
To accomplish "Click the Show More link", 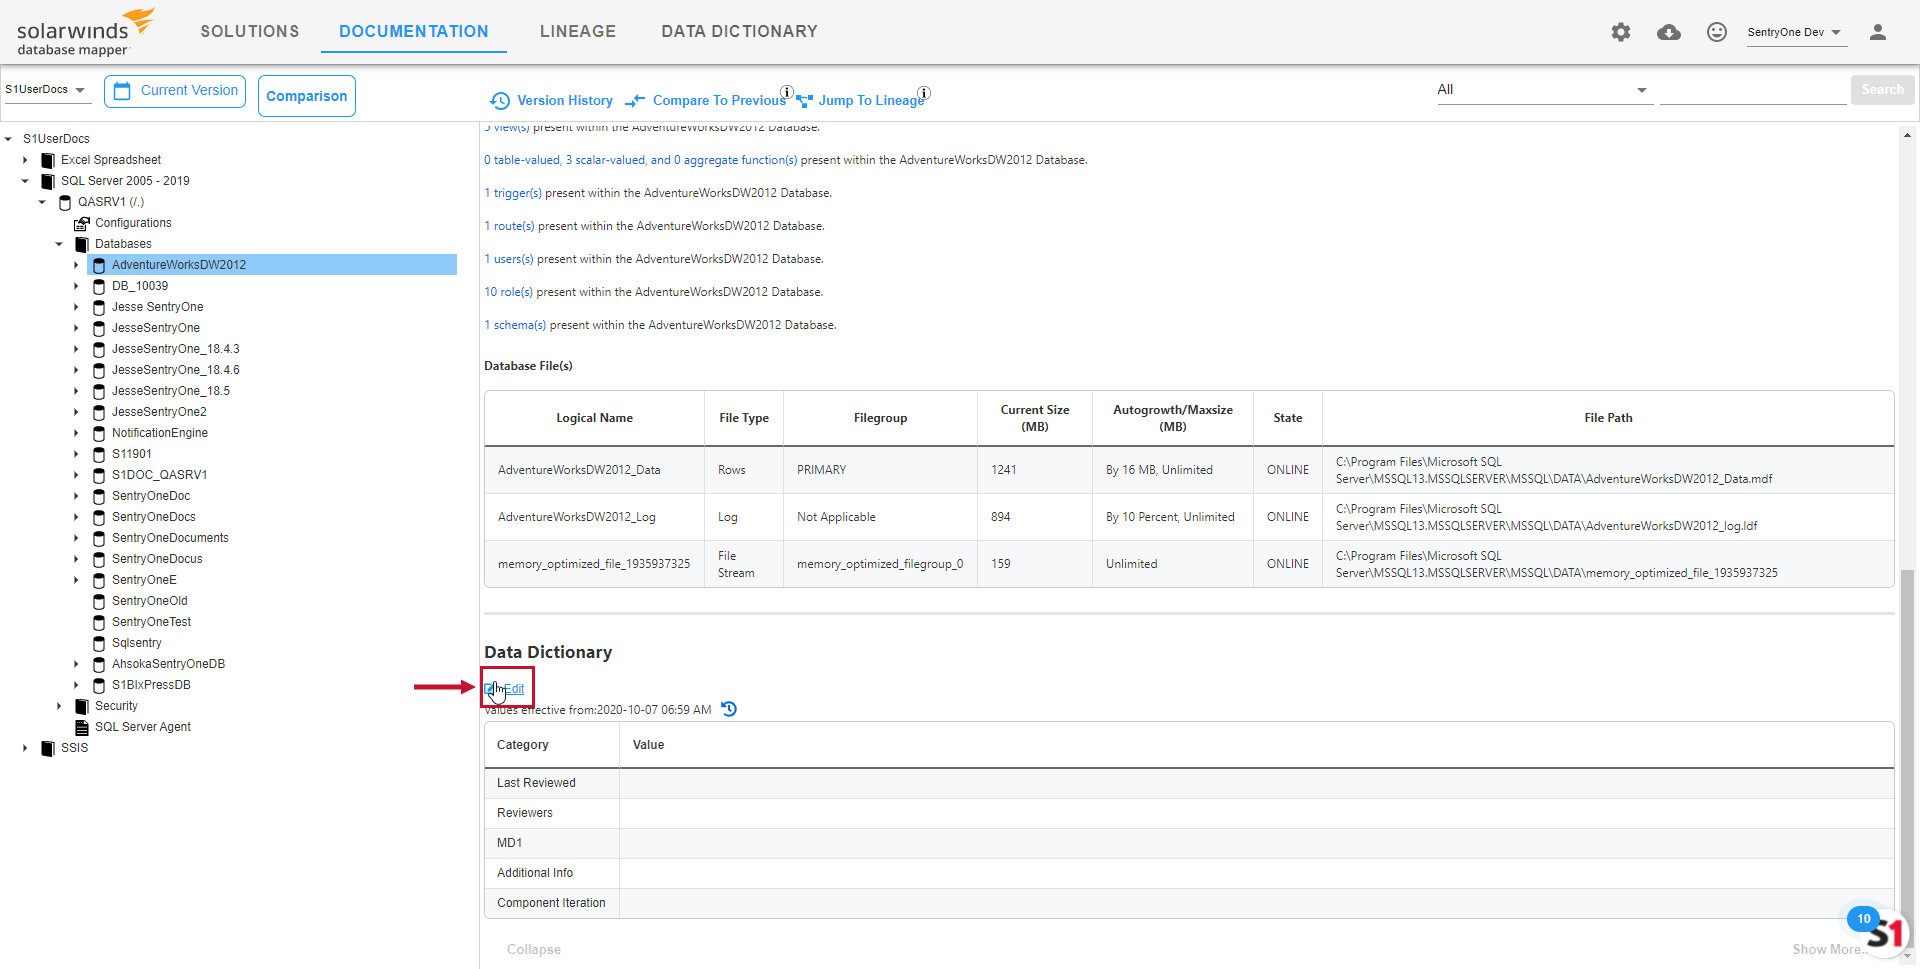I will (x=1826, y=950).
